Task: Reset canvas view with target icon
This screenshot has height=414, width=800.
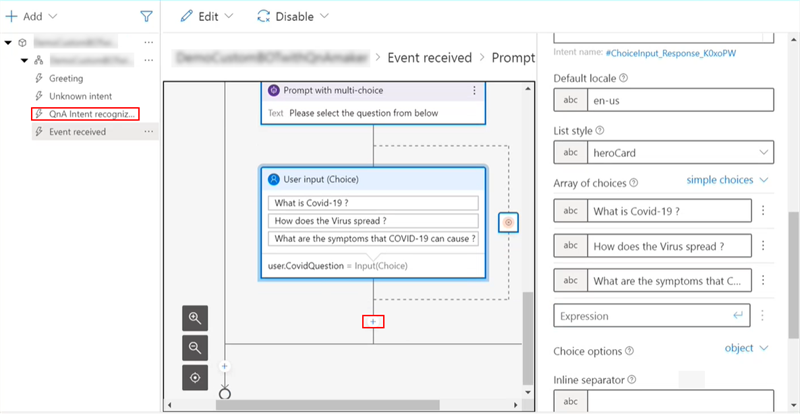Action: (x=195, y=378)
